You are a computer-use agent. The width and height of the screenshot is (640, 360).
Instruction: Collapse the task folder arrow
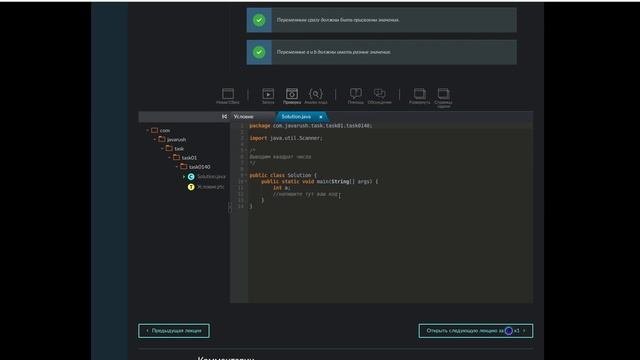coord(162,149)
